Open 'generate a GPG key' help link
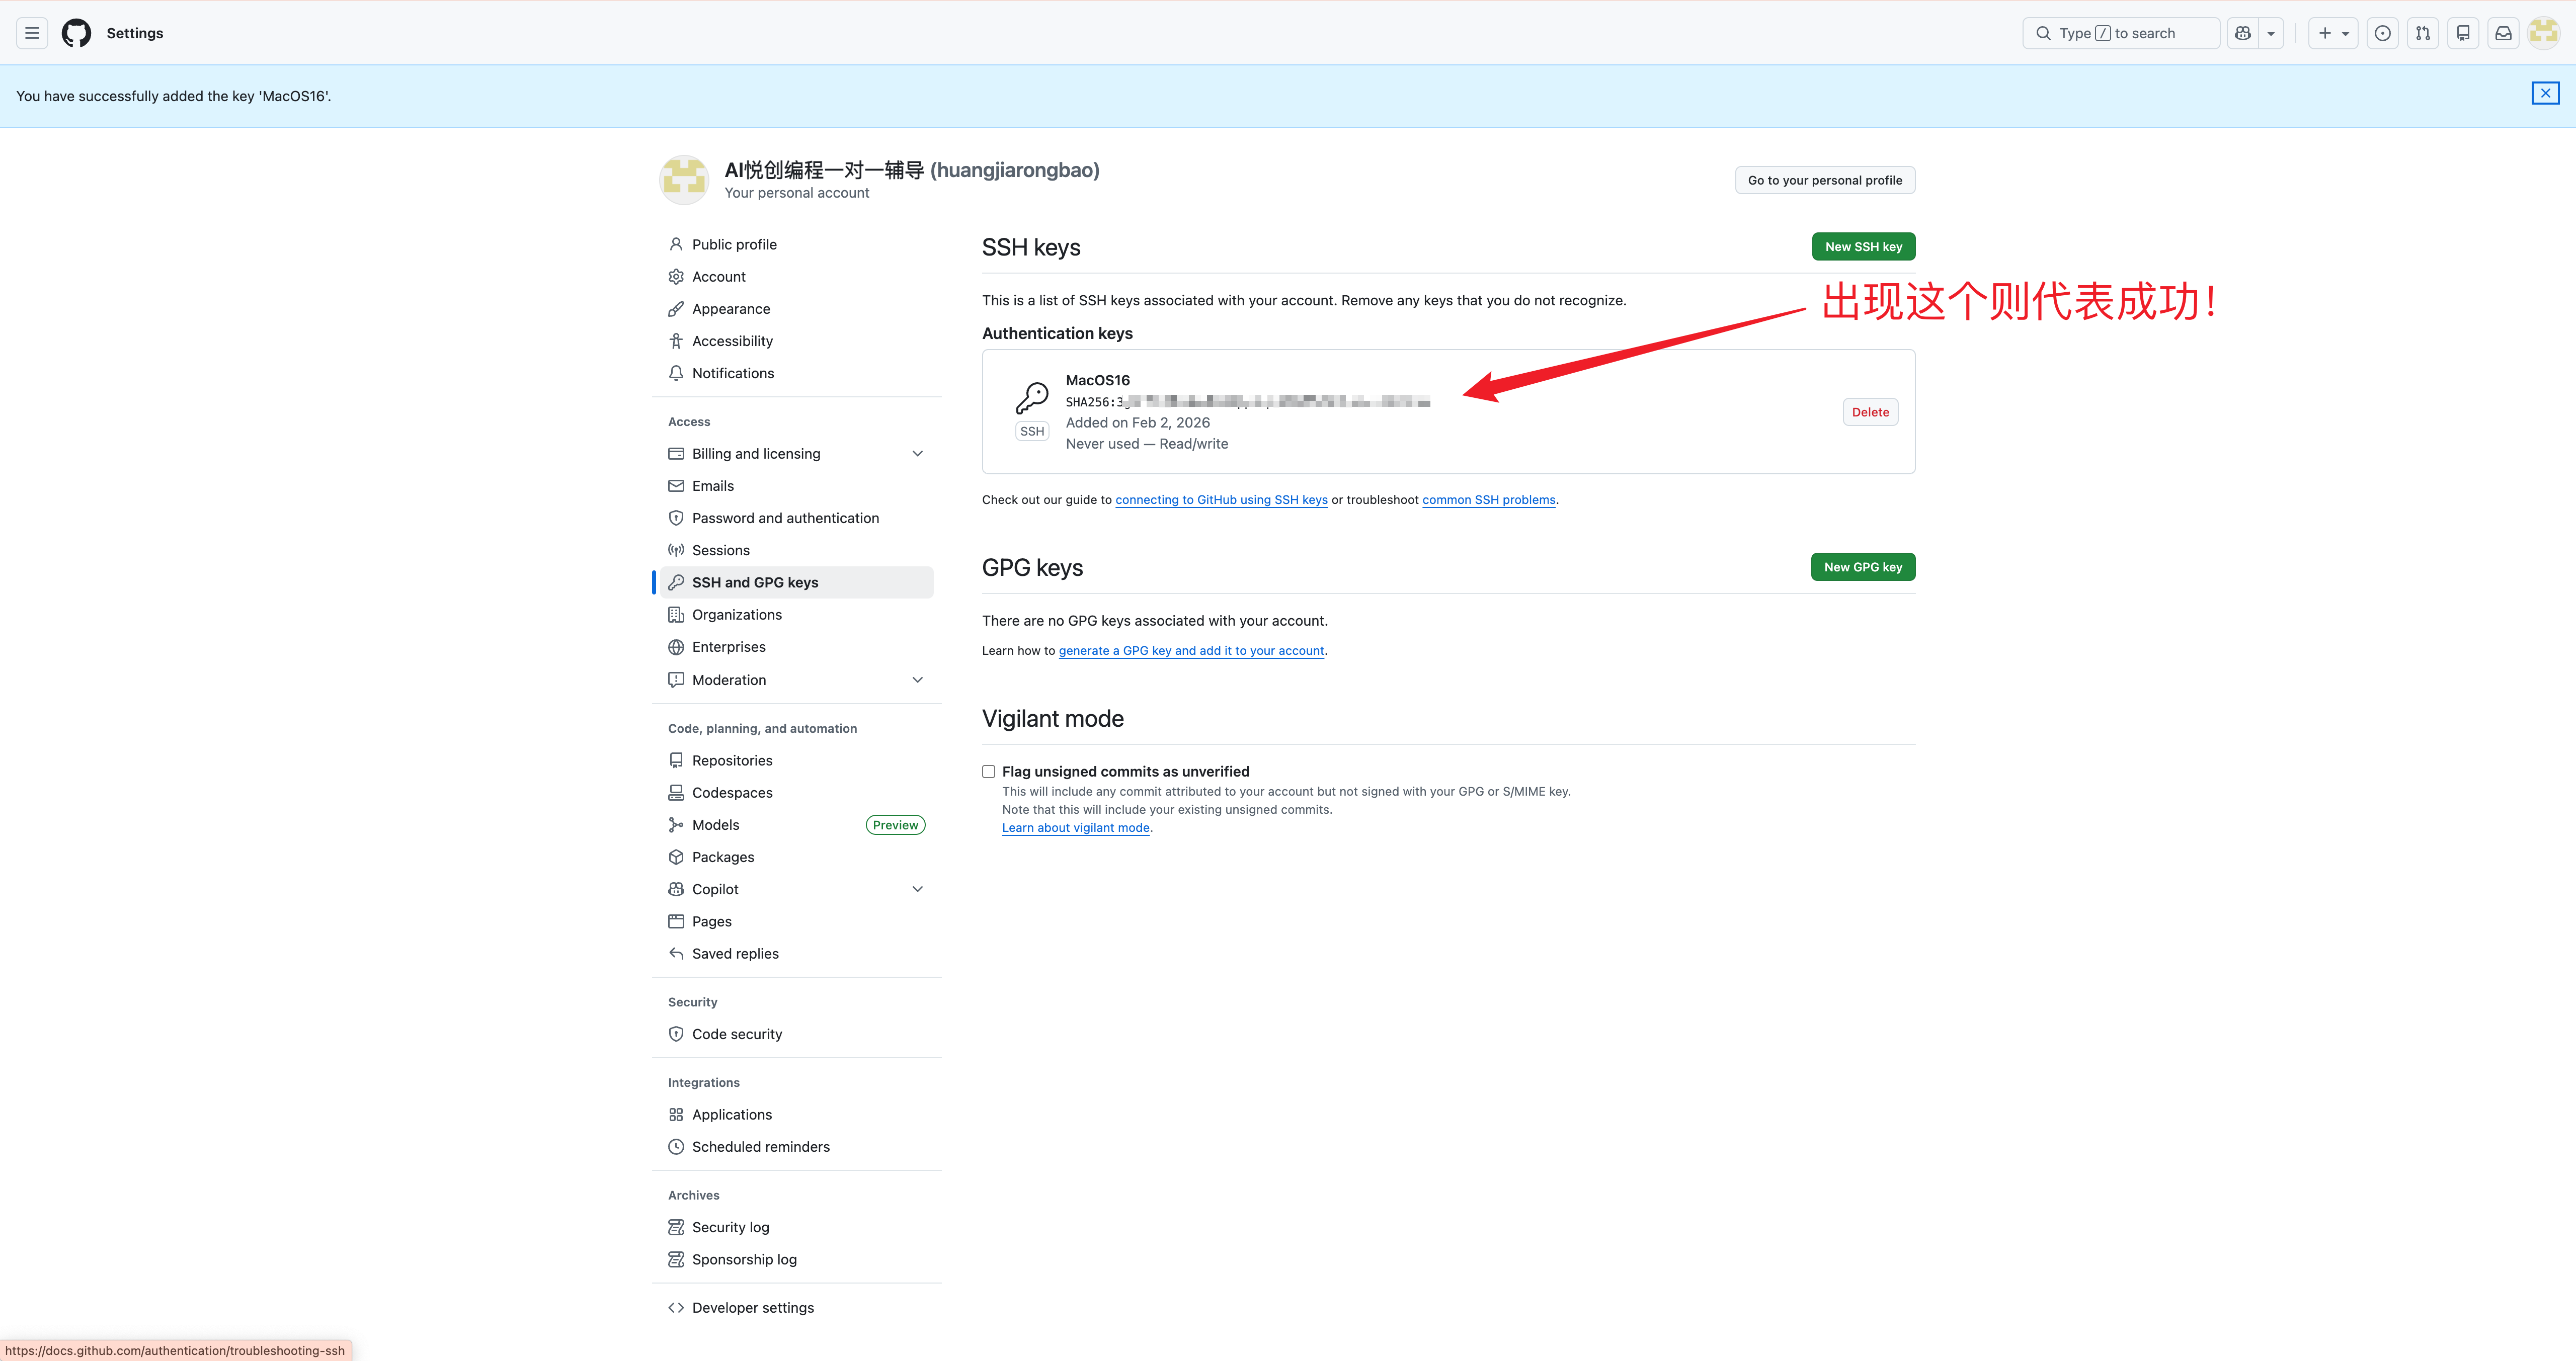Image resolution: width=2576 pixels, height=1361 pixels. click(1192, 651)
